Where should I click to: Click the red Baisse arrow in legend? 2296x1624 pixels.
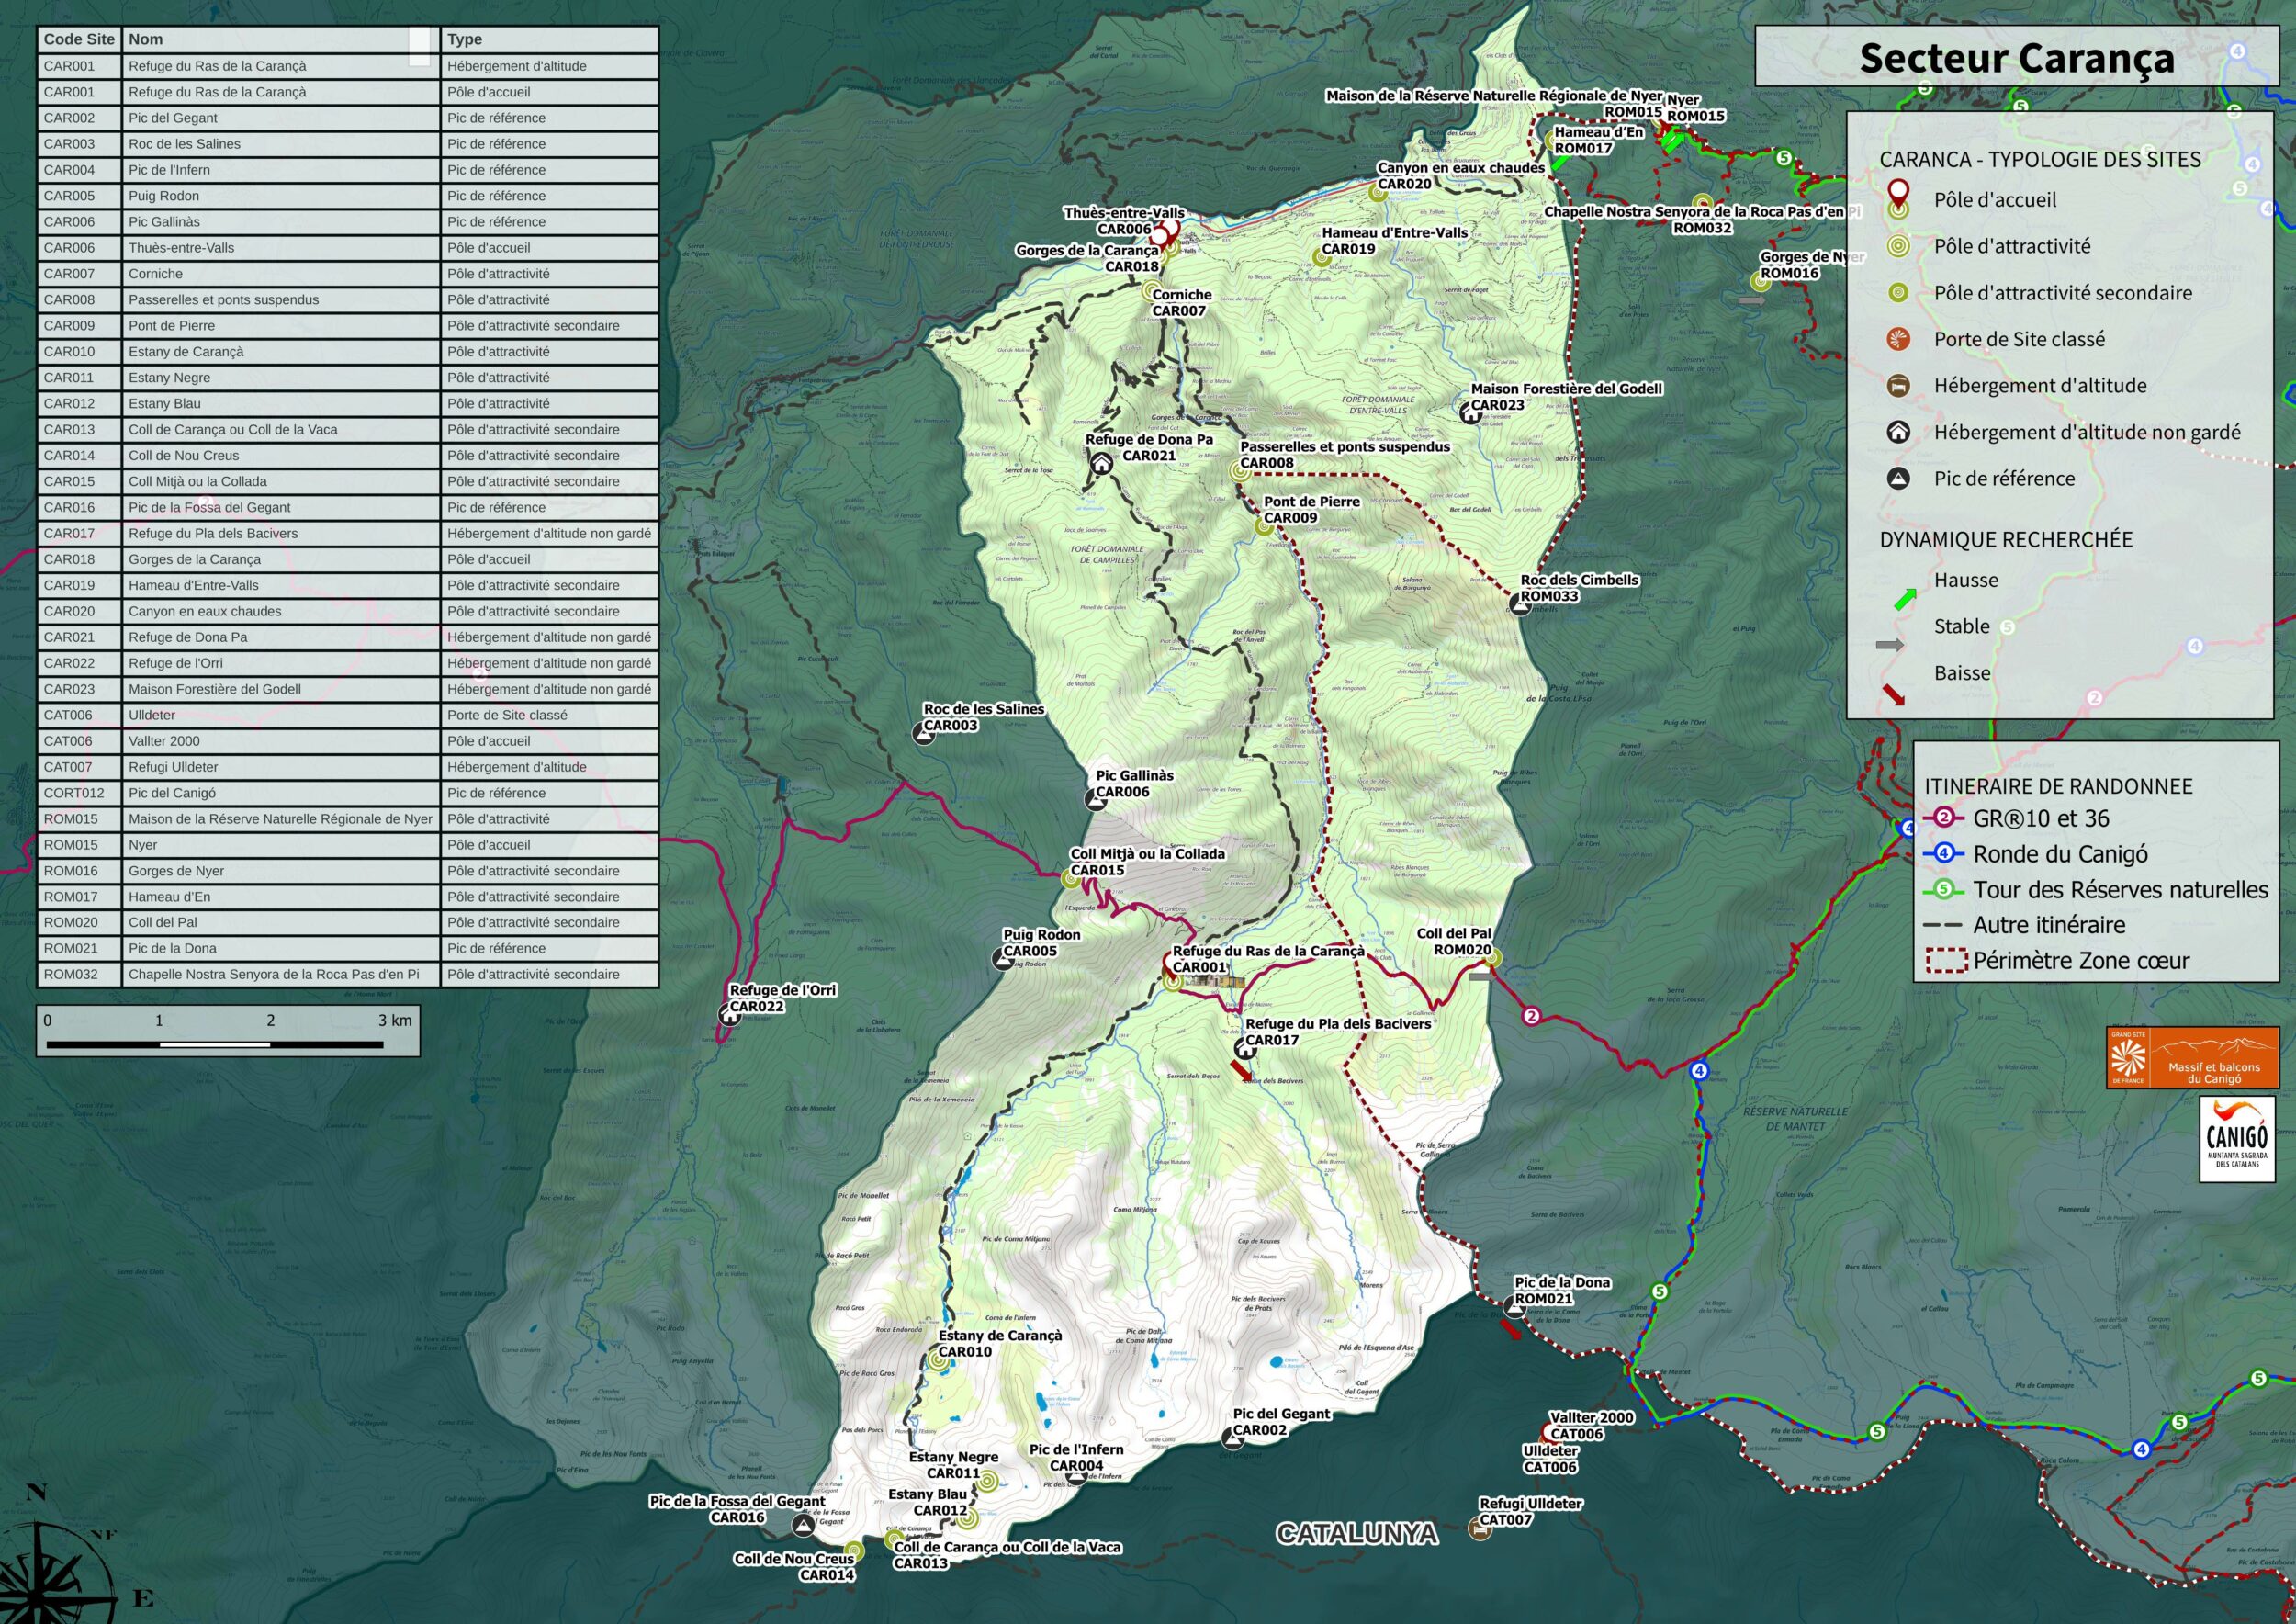point(1894,694)
